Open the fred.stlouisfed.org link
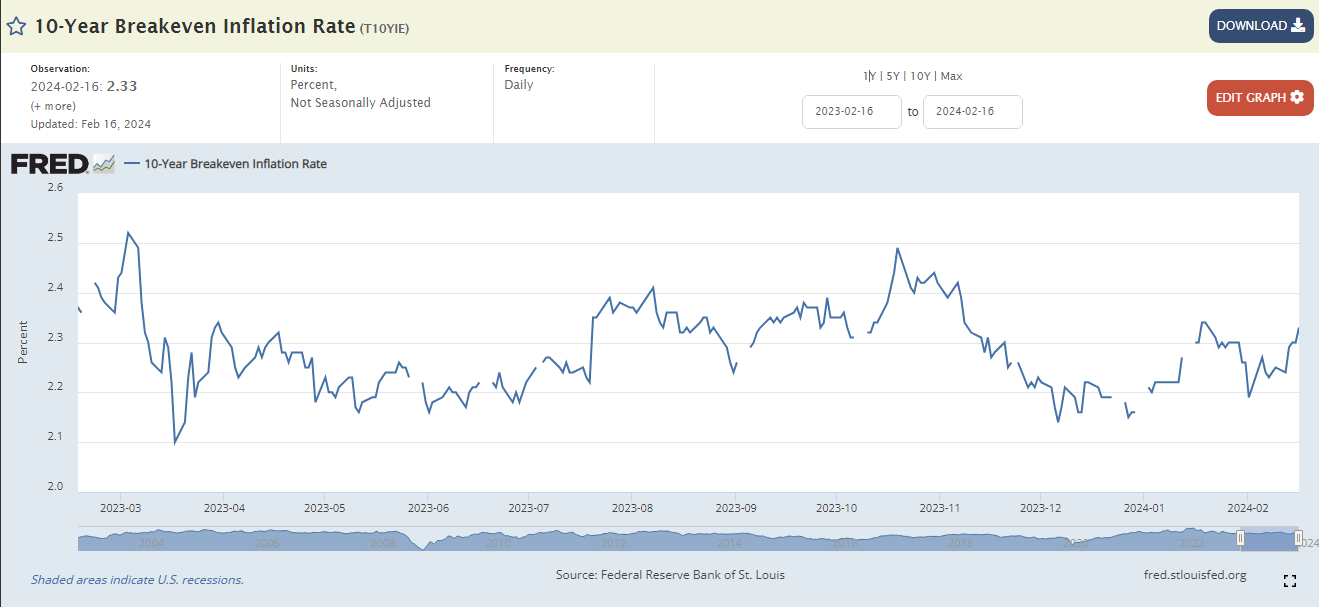The width and height of the screenshot is (1319, 607). point(1194,575)
